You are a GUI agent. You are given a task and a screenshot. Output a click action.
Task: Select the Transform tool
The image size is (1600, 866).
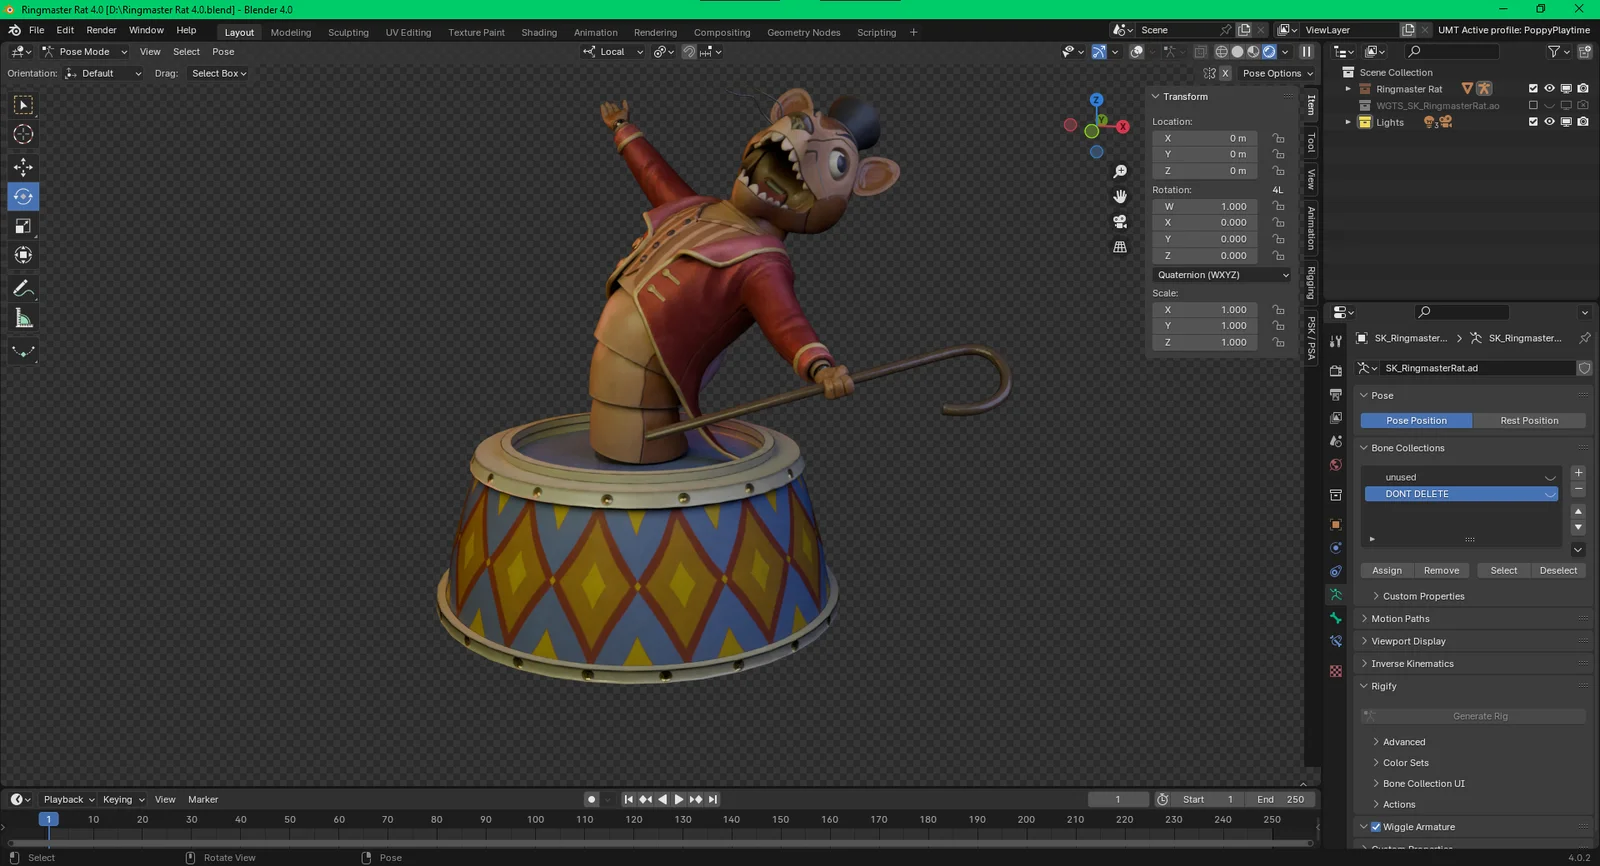point(23,255)
